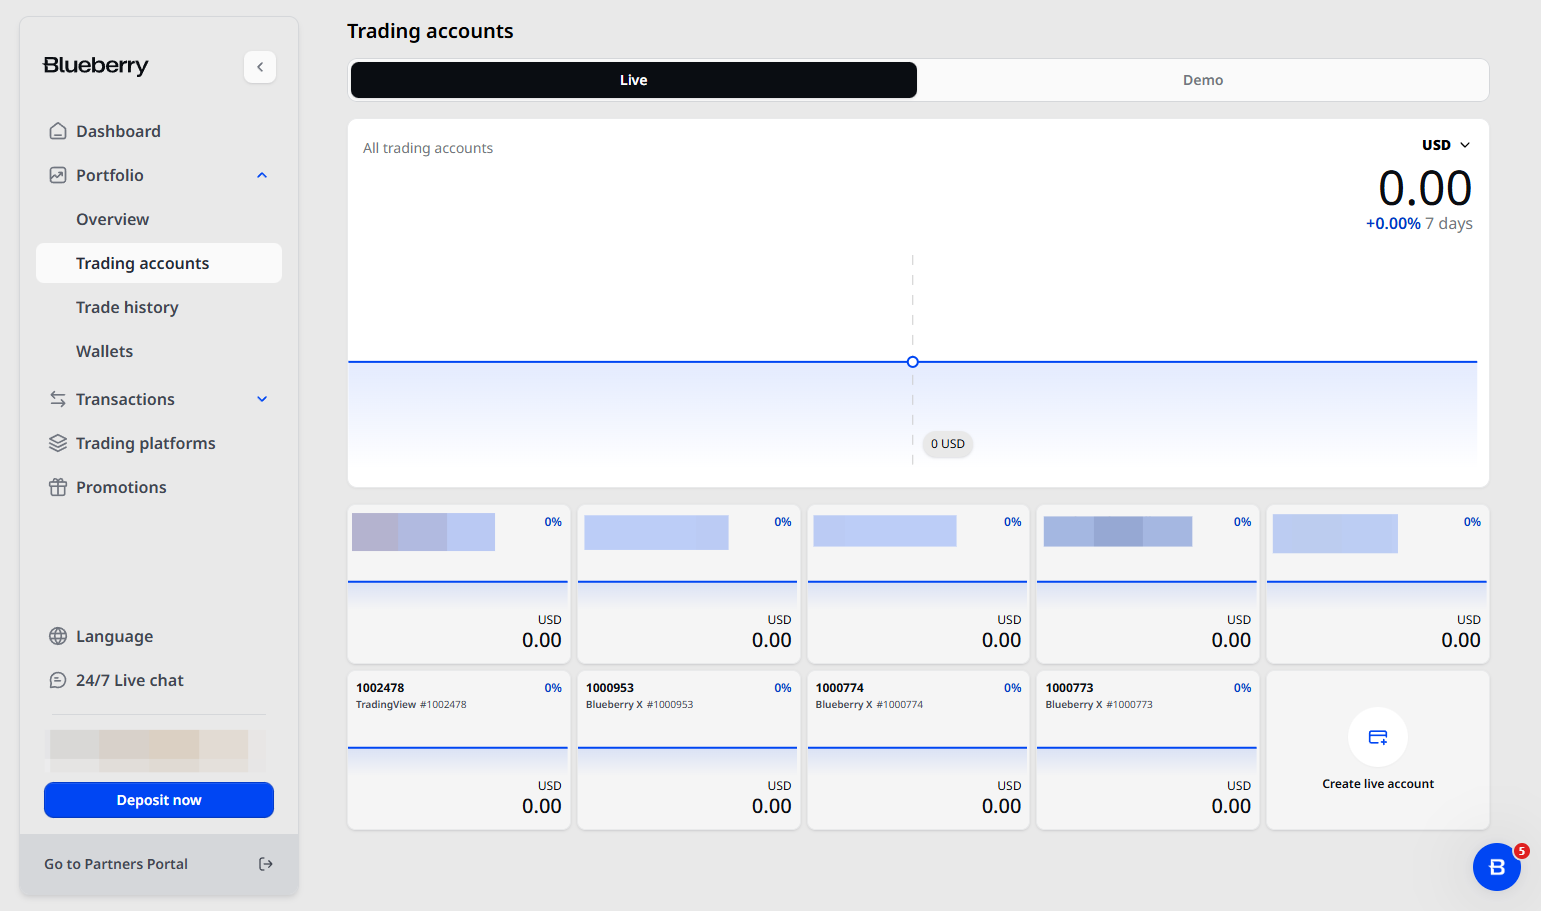
Task: Open account card 1000953 Blueberry X
Action: (689, 750)
